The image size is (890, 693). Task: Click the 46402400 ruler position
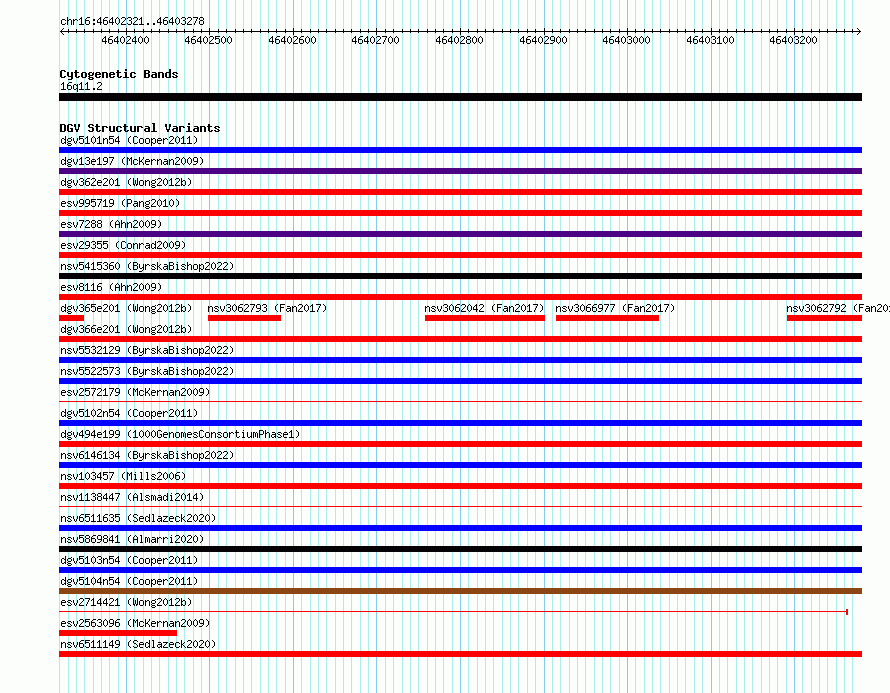(125, 40)
